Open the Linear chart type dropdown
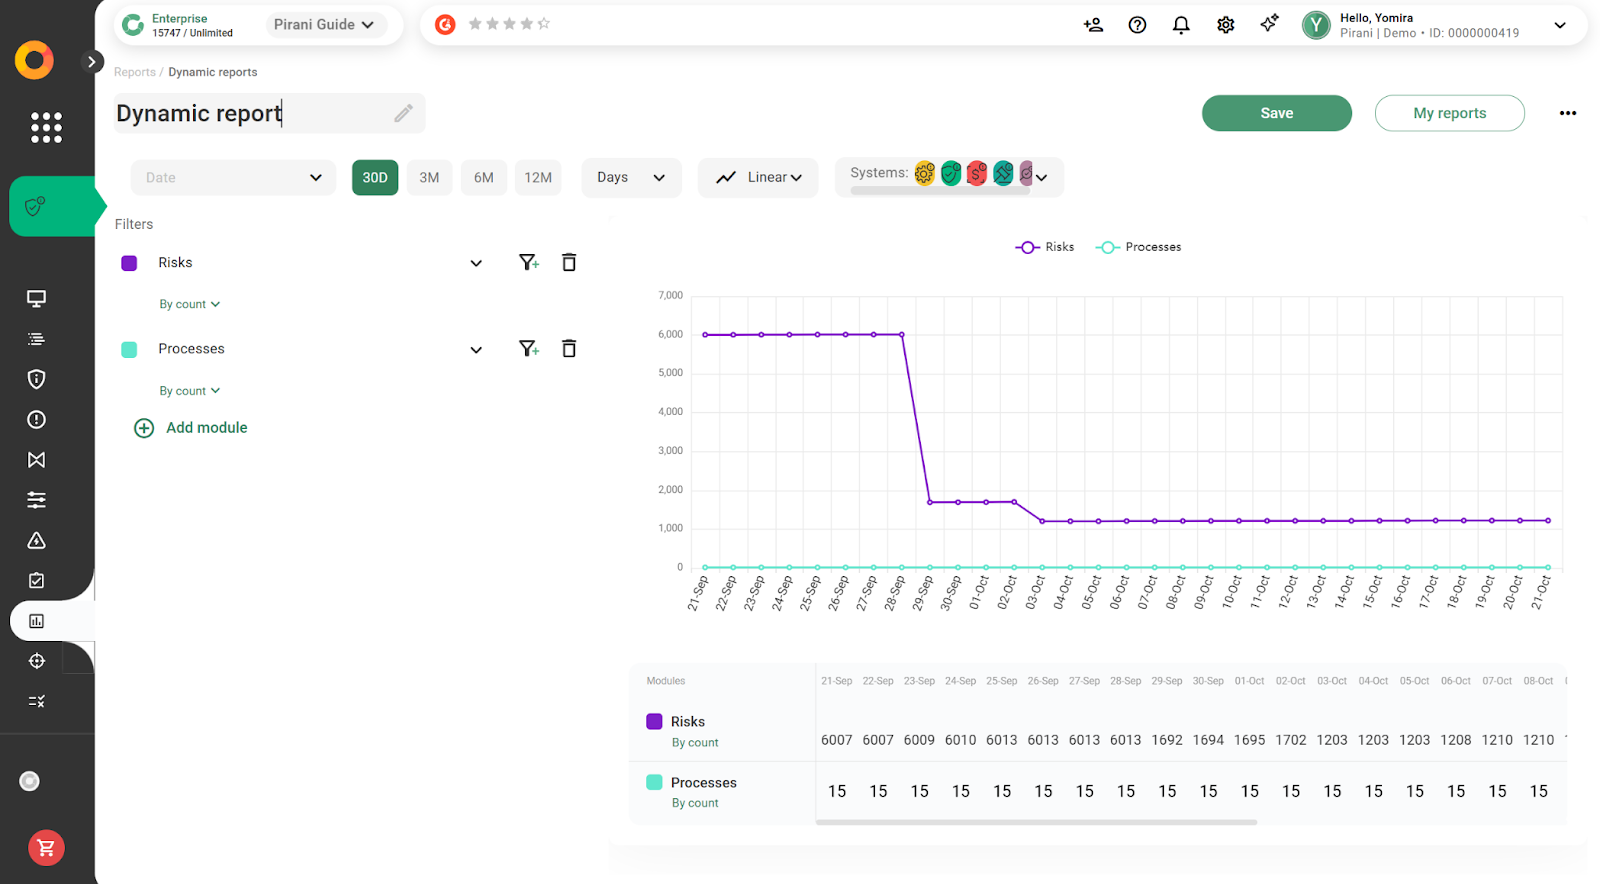Viewport: 1600px width, 884px height. click(758, 177)
